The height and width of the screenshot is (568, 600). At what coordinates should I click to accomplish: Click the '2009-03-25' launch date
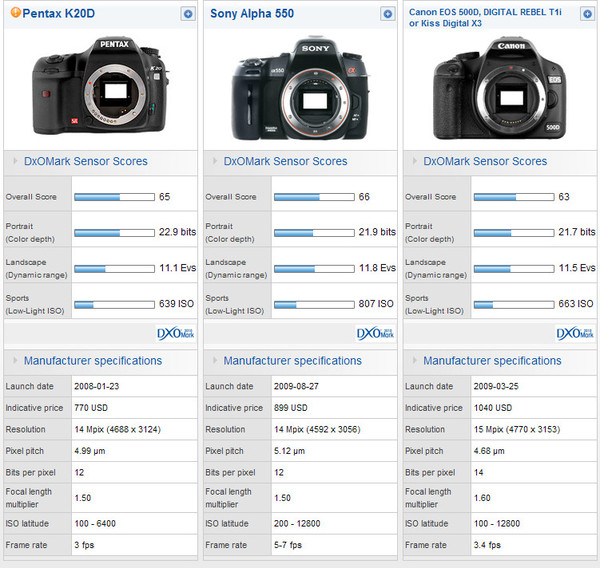496,386
